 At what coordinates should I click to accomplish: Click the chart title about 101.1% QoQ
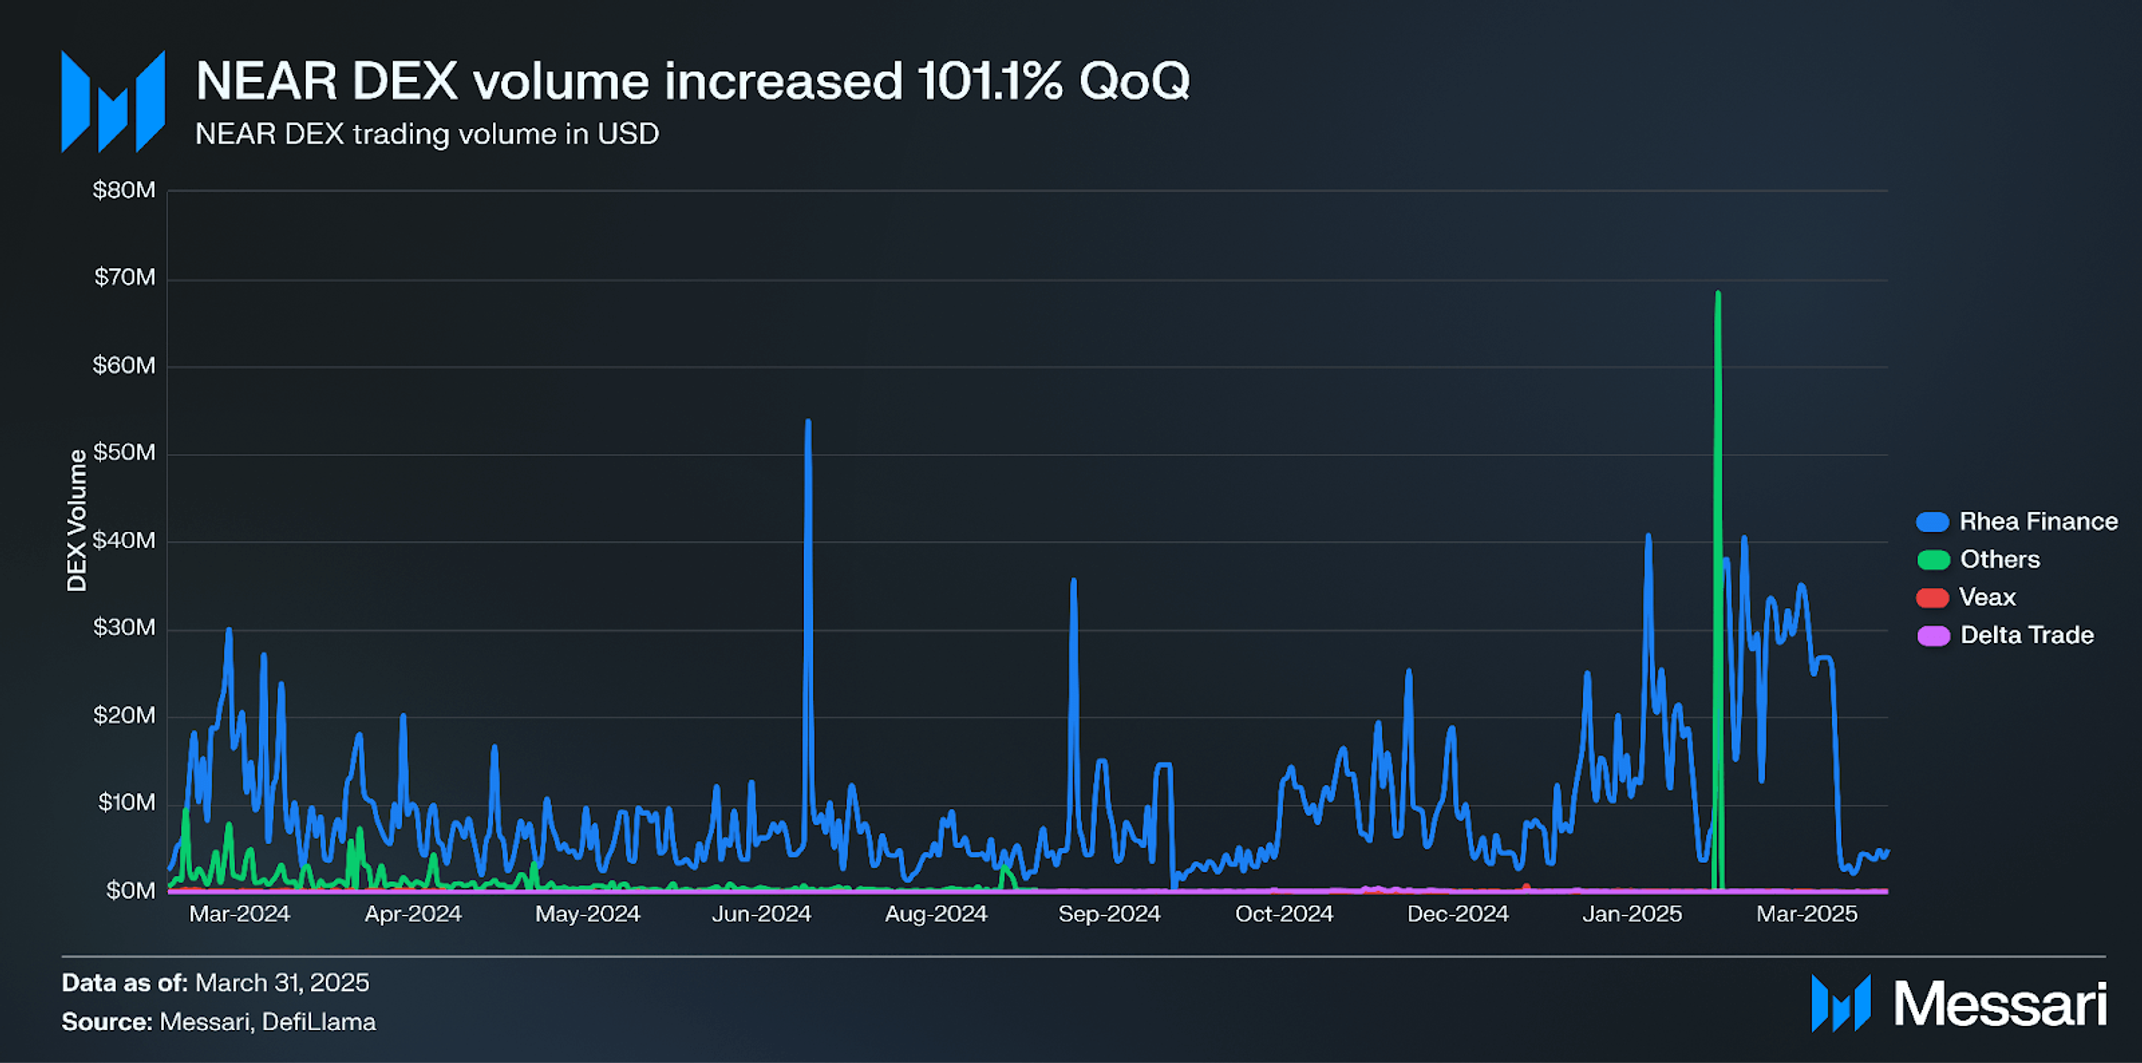click(x=692, y=81)
